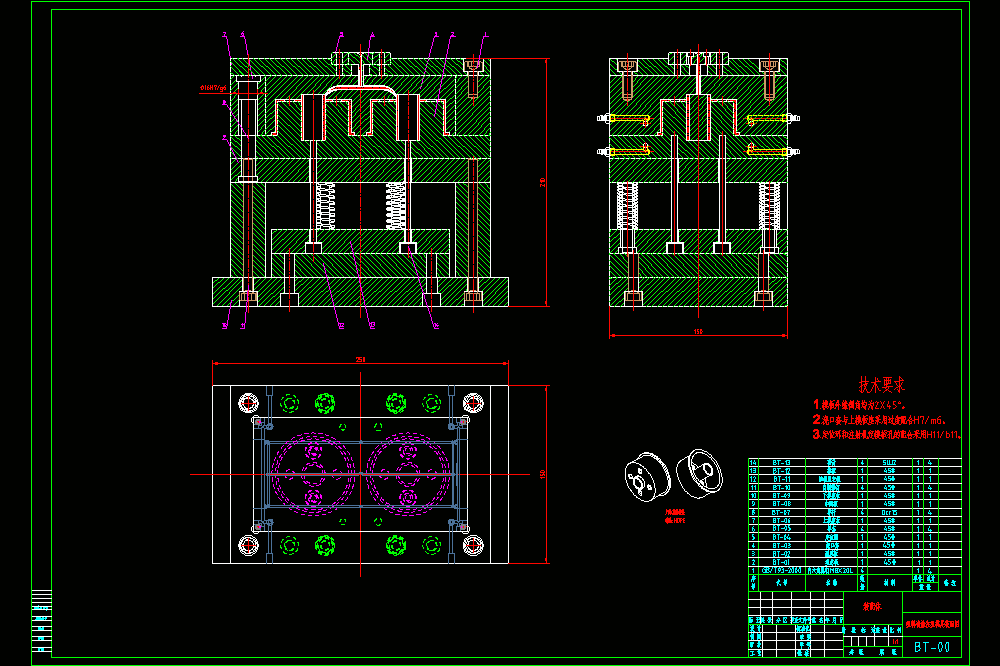
Task: Click the red 技术要求 heading
Action: [x=881, y=385]
